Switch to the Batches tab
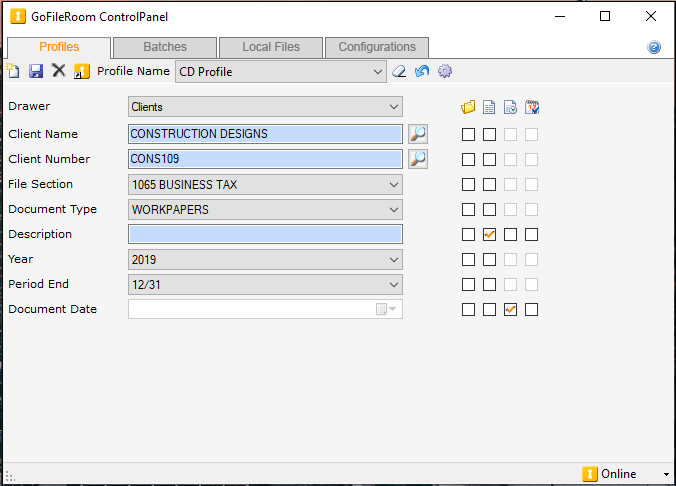The width and height of the screenshot is (676, 486). click(165, 47)
